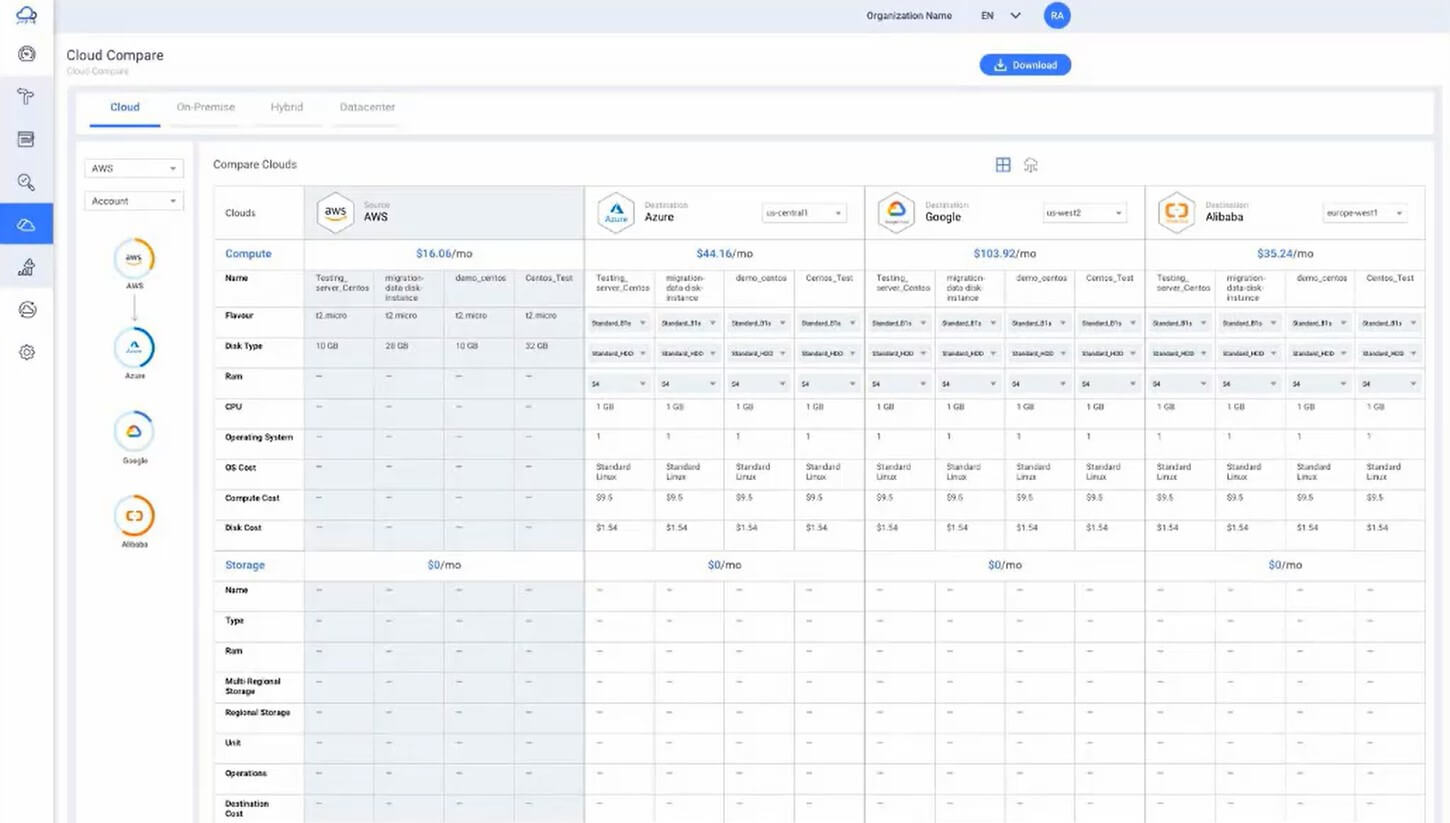Open the AWS provider dropdown
The width and height of the screenshot is (1450, 823).
pos(133,169)
